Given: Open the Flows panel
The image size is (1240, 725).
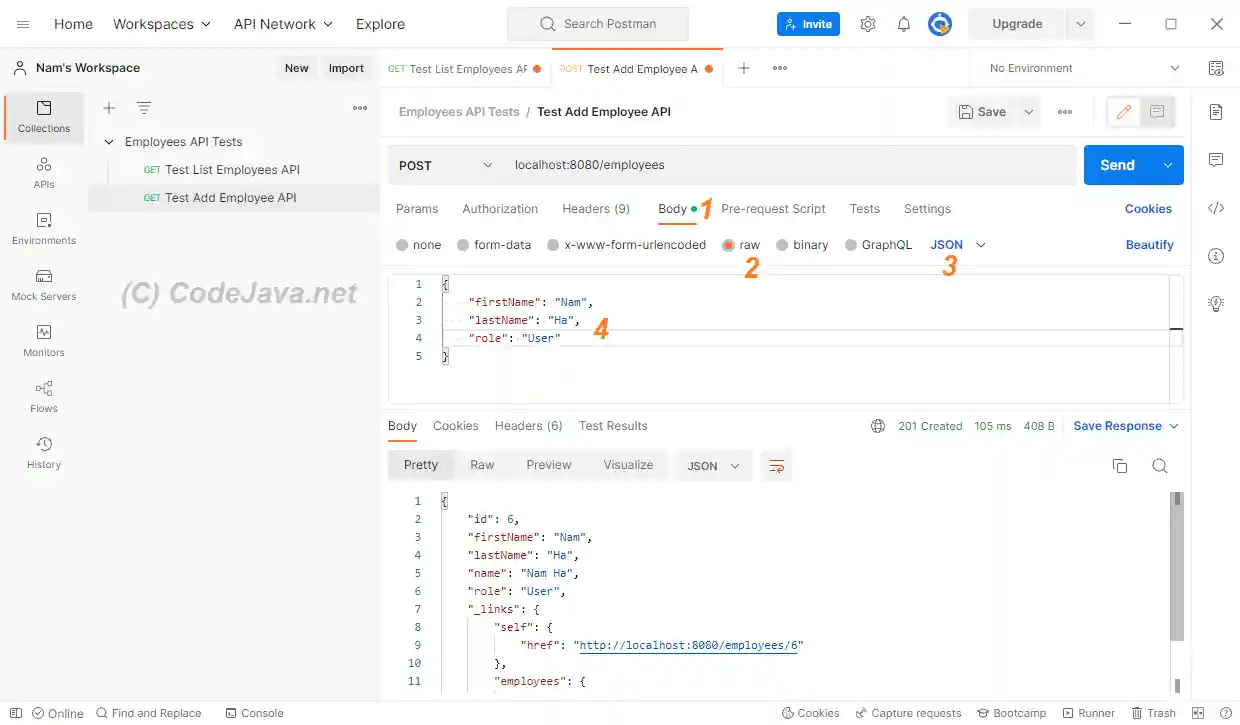Looking at the screenshot, I should point(43,396).
